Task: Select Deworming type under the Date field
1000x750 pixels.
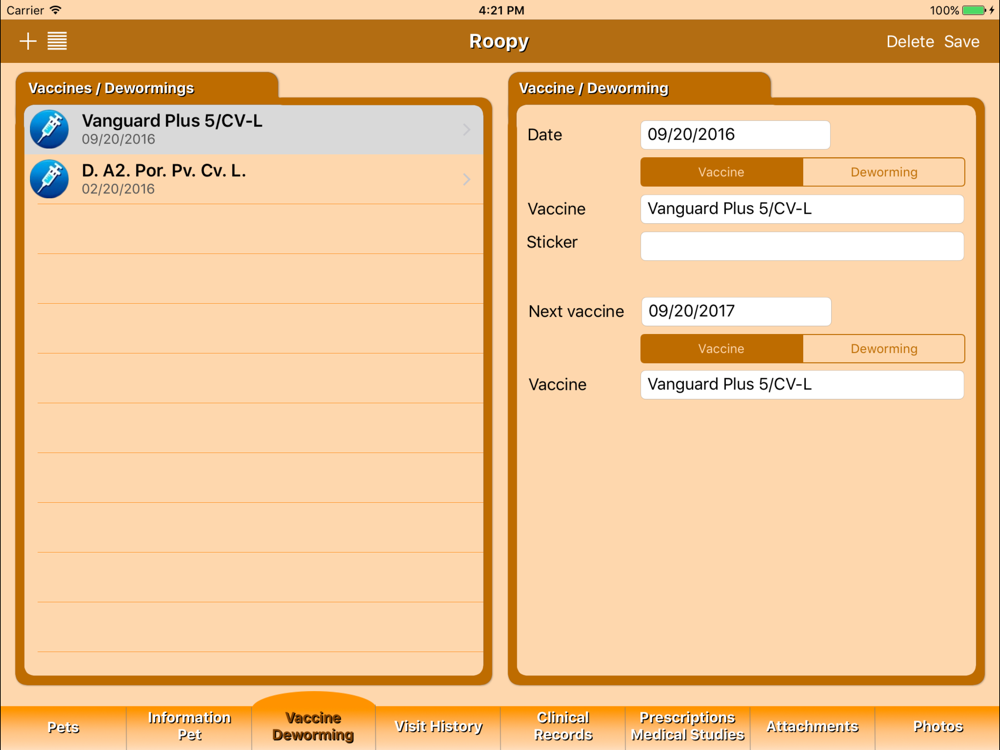Action: tap(883, 172)
